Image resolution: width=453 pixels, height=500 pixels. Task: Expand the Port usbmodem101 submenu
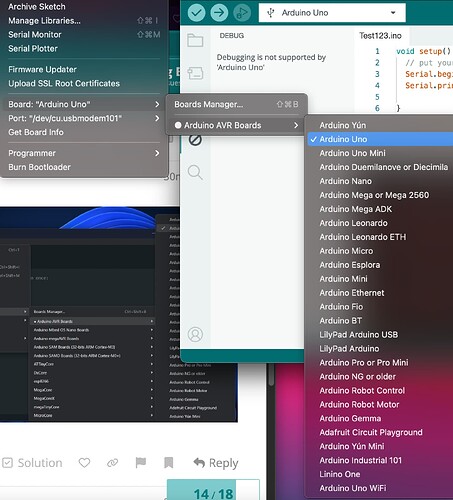(x=84, y=118)
